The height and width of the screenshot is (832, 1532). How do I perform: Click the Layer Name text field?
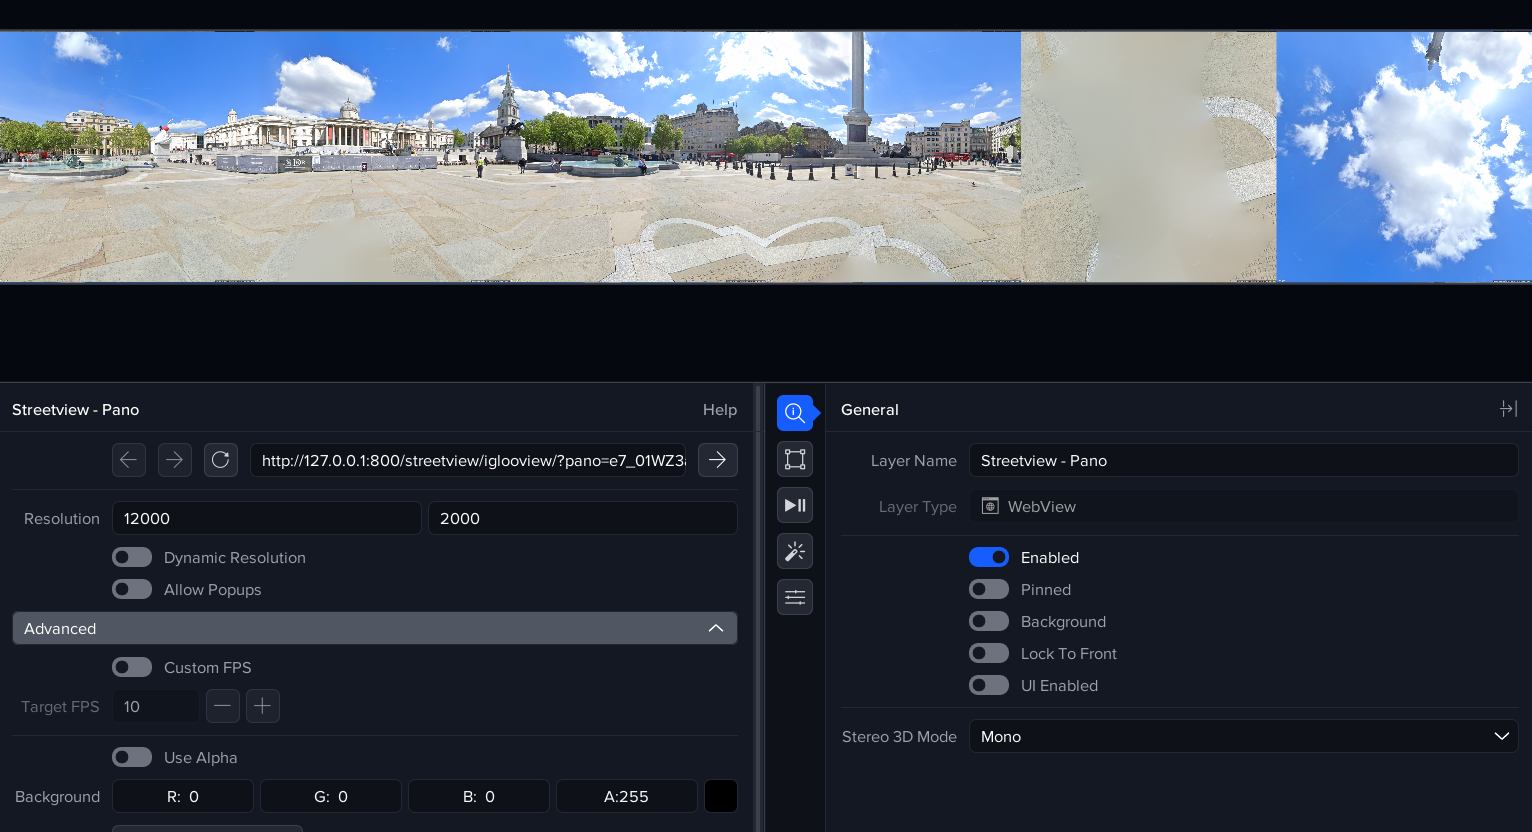[x=1243, y=461]
